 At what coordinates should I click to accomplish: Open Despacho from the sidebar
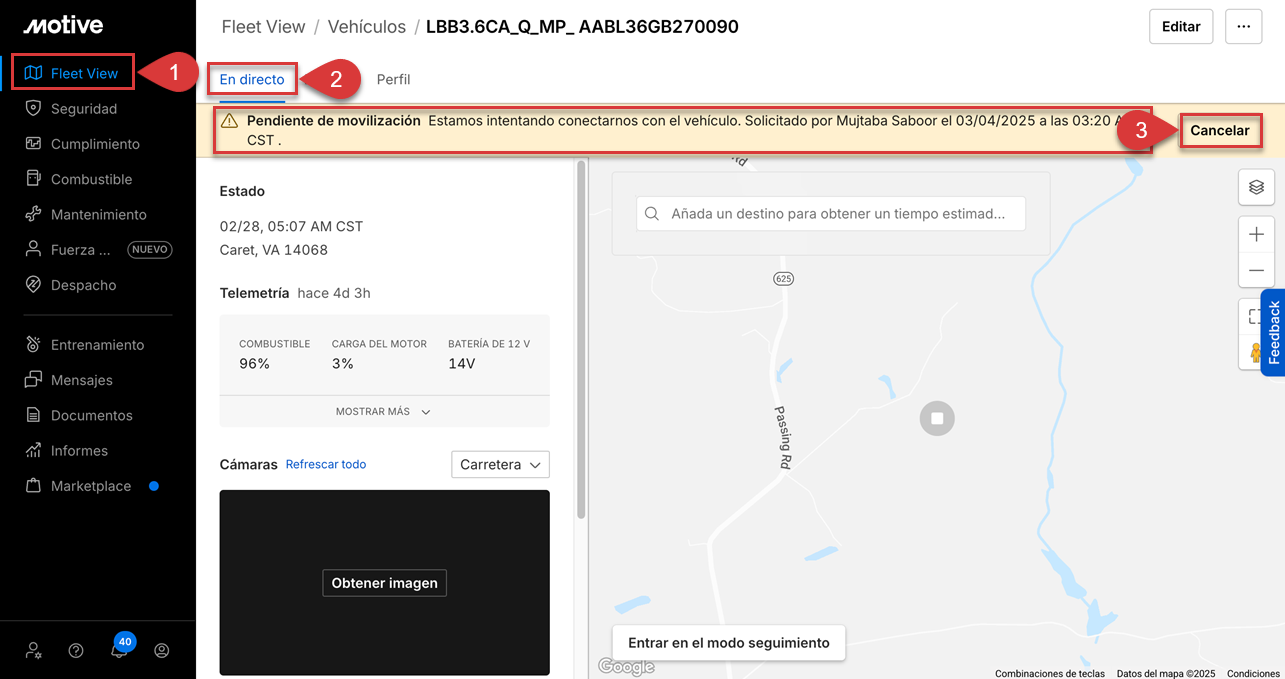(x=83, y=285)
